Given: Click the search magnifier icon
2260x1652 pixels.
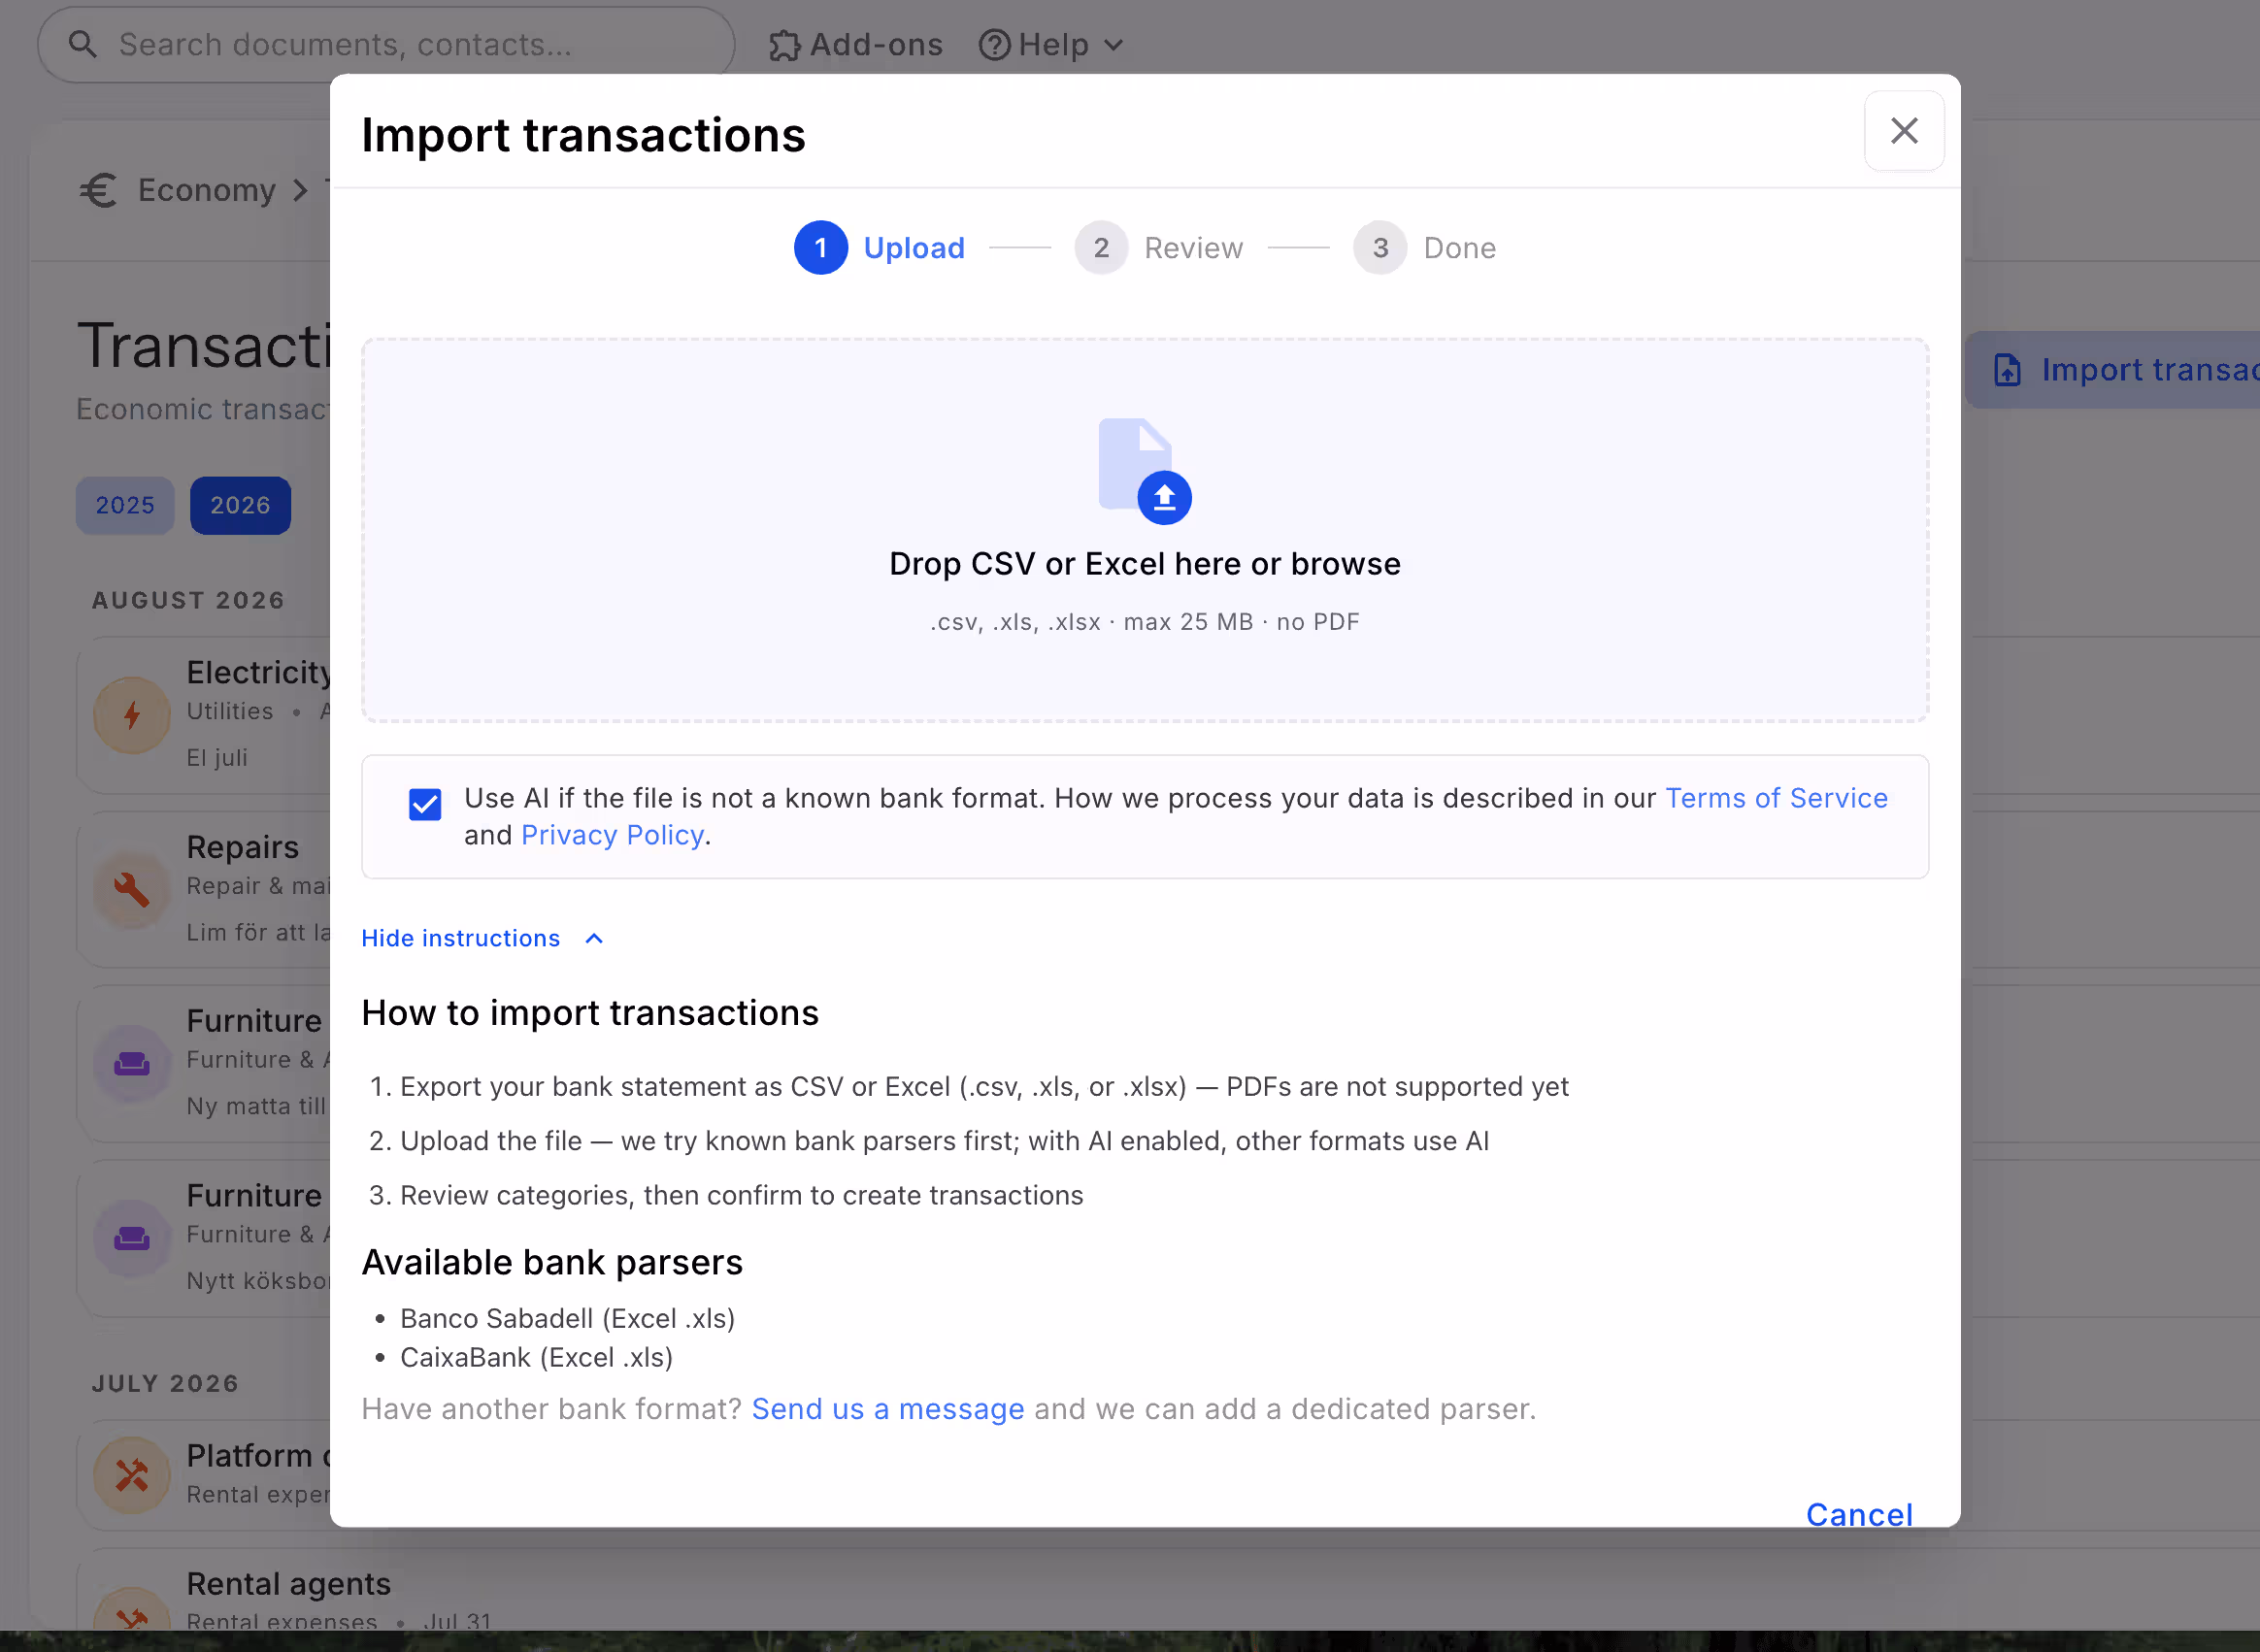Looking at the screenshot, I should [82, 44].
